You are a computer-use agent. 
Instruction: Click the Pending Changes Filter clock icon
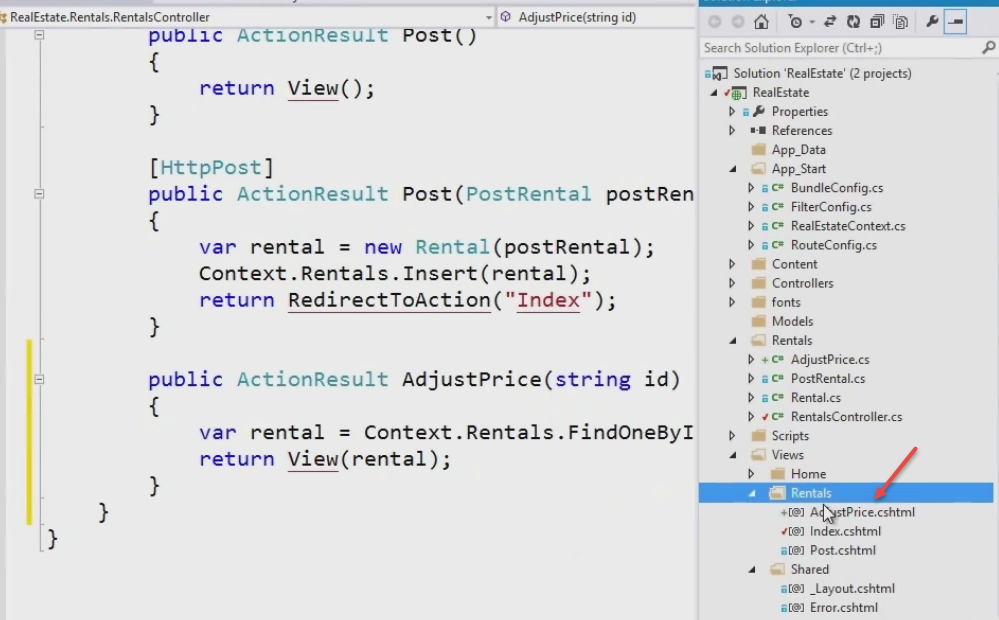pyautogui.click(x=795, y=22)
